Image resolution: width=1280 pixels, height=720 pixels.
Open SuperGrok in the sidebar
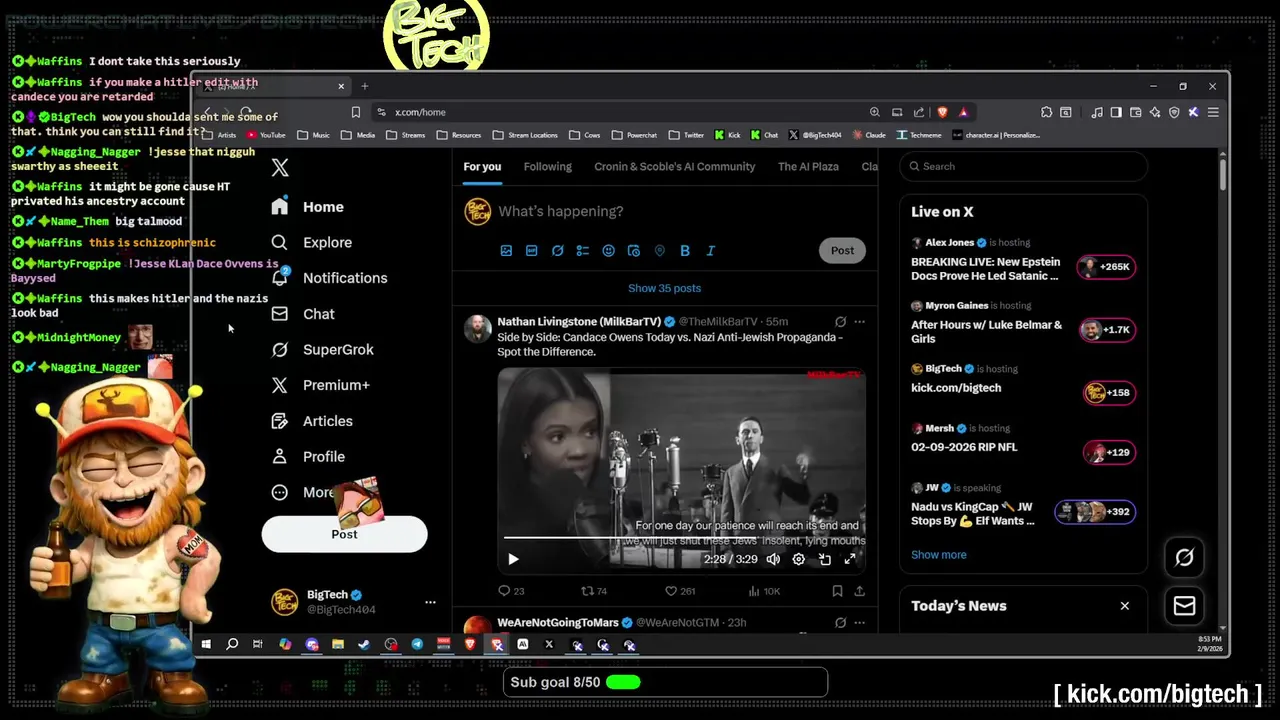(x=323, y=349)
